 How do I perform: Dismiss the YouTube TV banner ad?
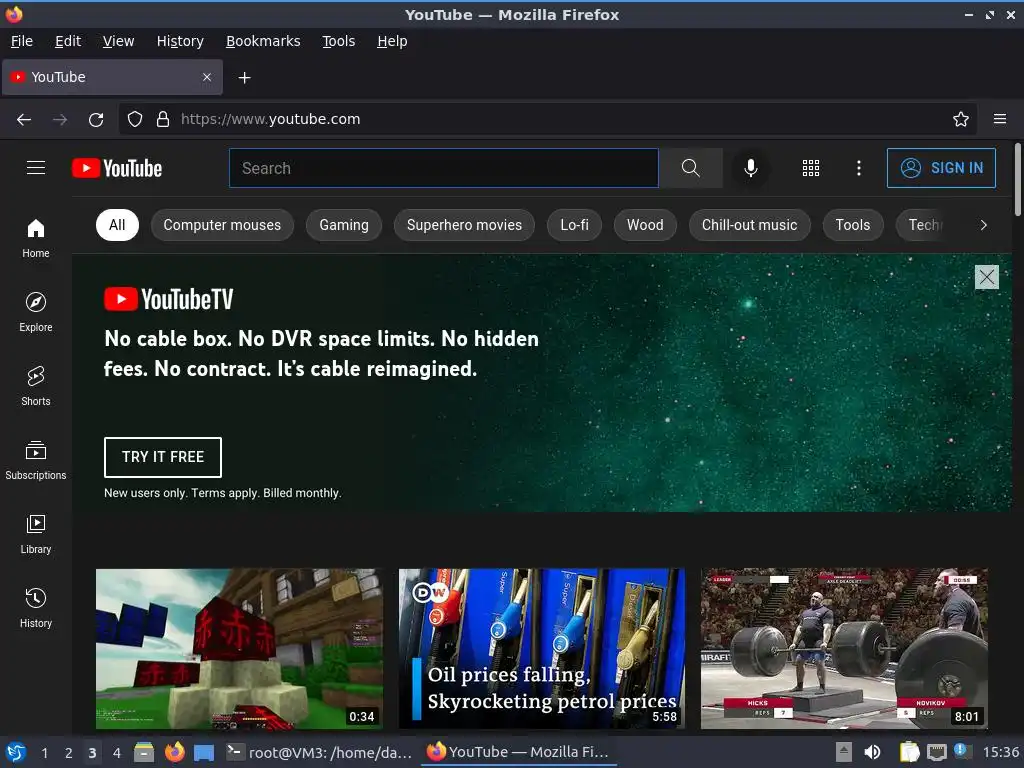click(987, 277)
